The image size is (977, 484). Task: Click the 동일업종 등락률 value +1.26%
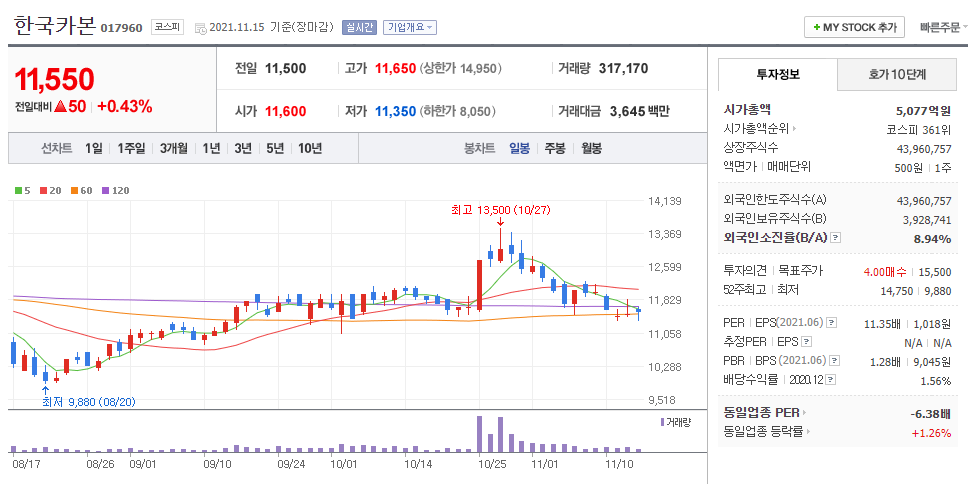[932, 433]
